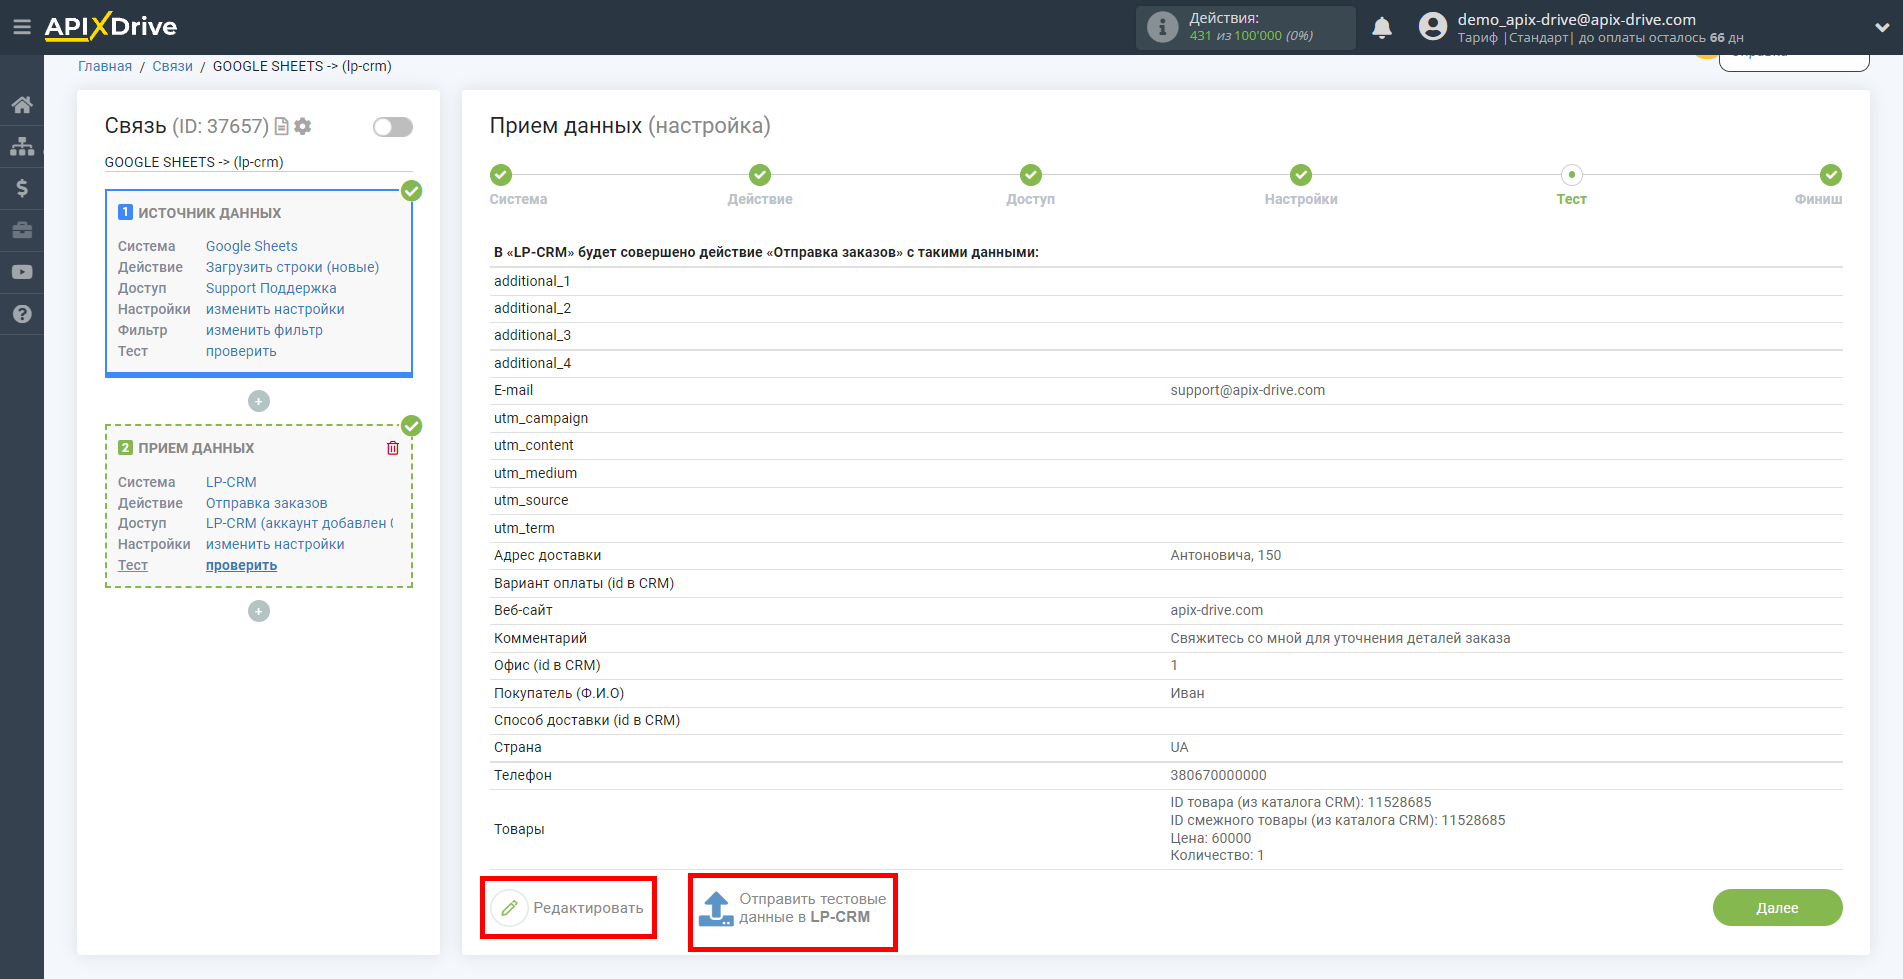Click Support Поддержка access link

pyautogui.click(x=271, y=288)
